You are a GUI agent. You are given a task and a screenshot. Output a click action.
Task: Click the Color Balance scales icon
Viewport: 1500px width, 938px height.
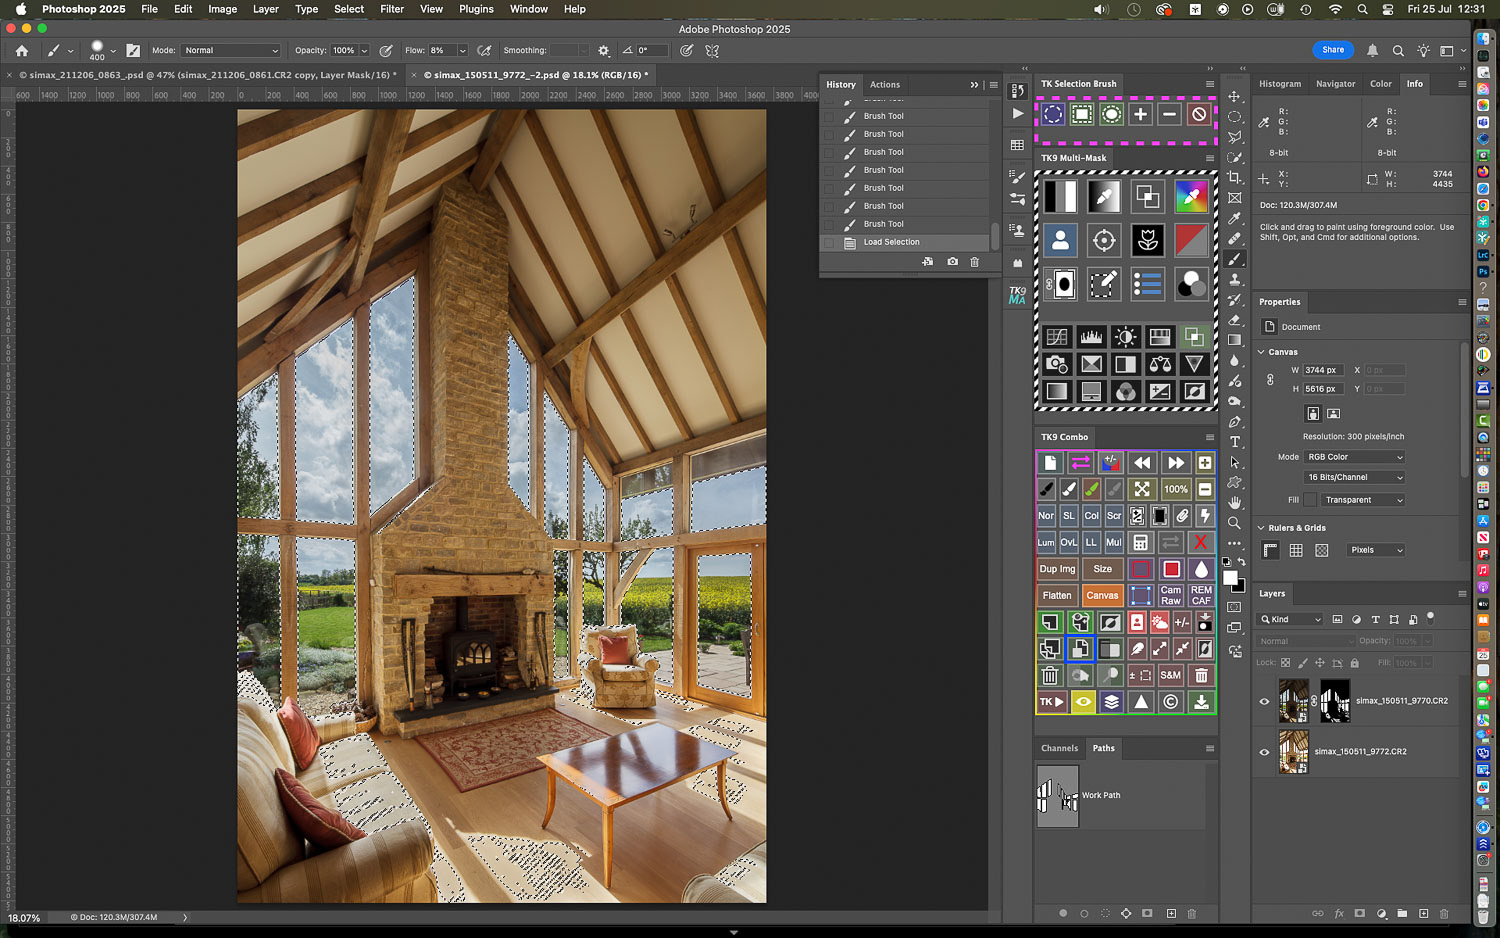tap(1160, 364)
